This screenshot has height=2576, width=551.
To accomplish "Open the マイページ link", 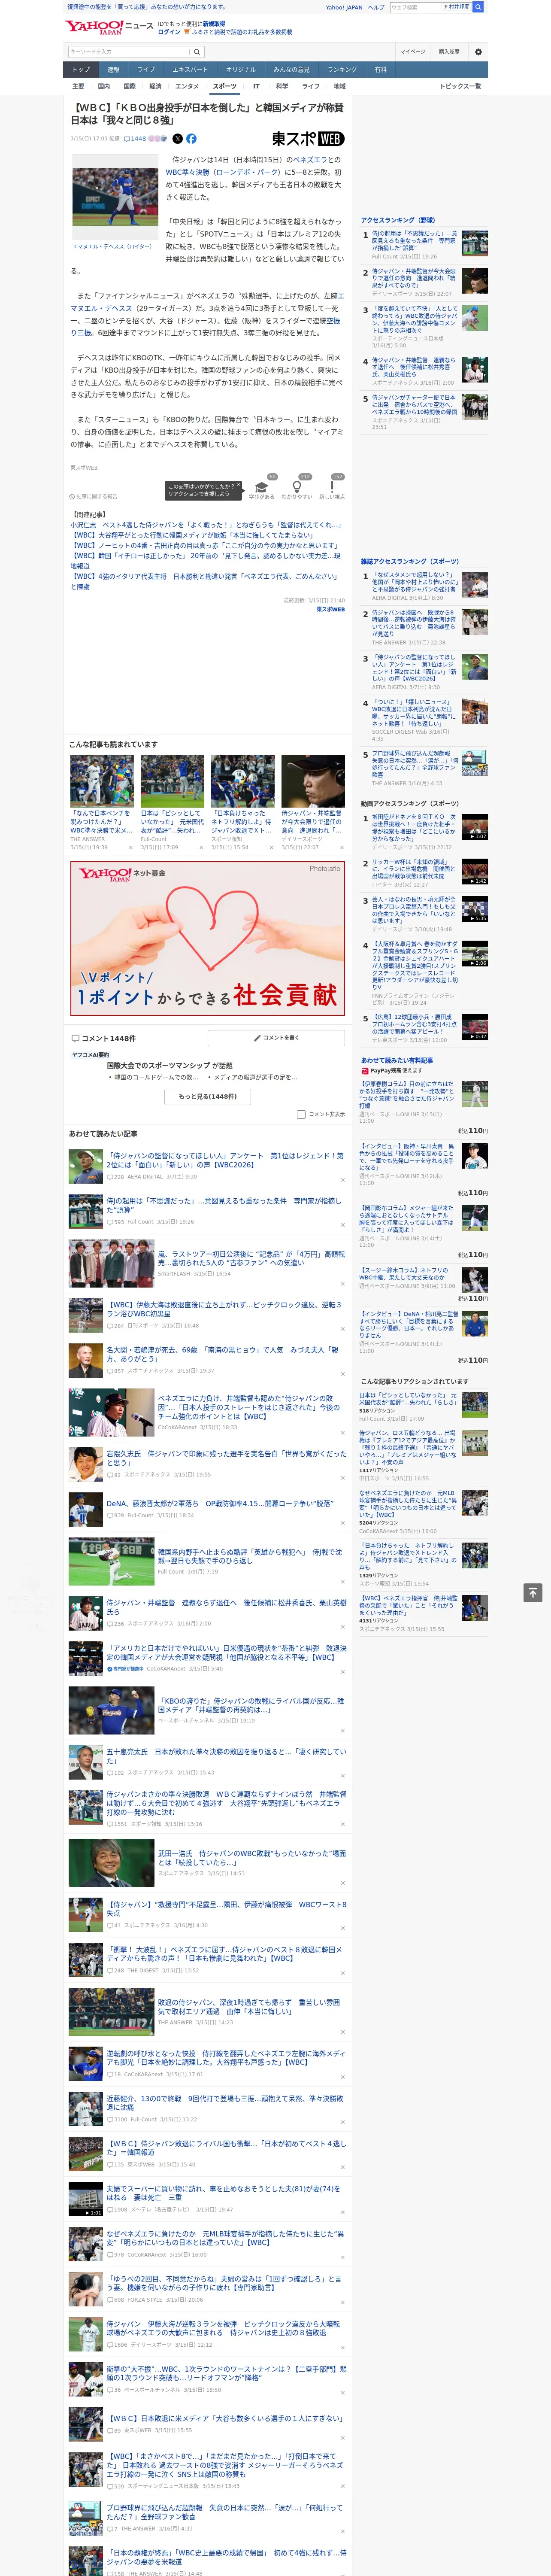I will point(412,52).
